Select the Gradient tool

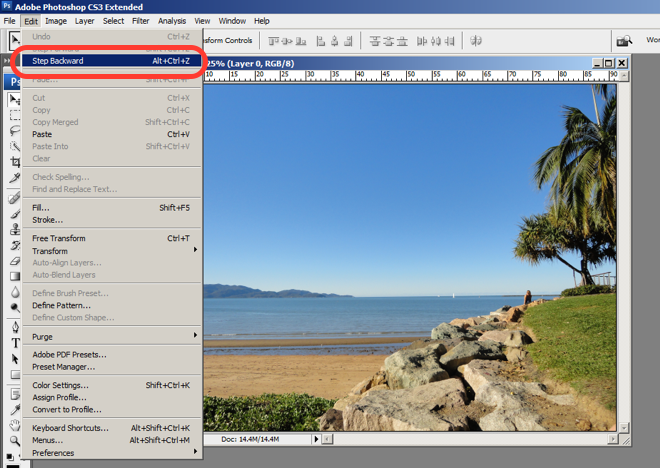coord(15,276)
